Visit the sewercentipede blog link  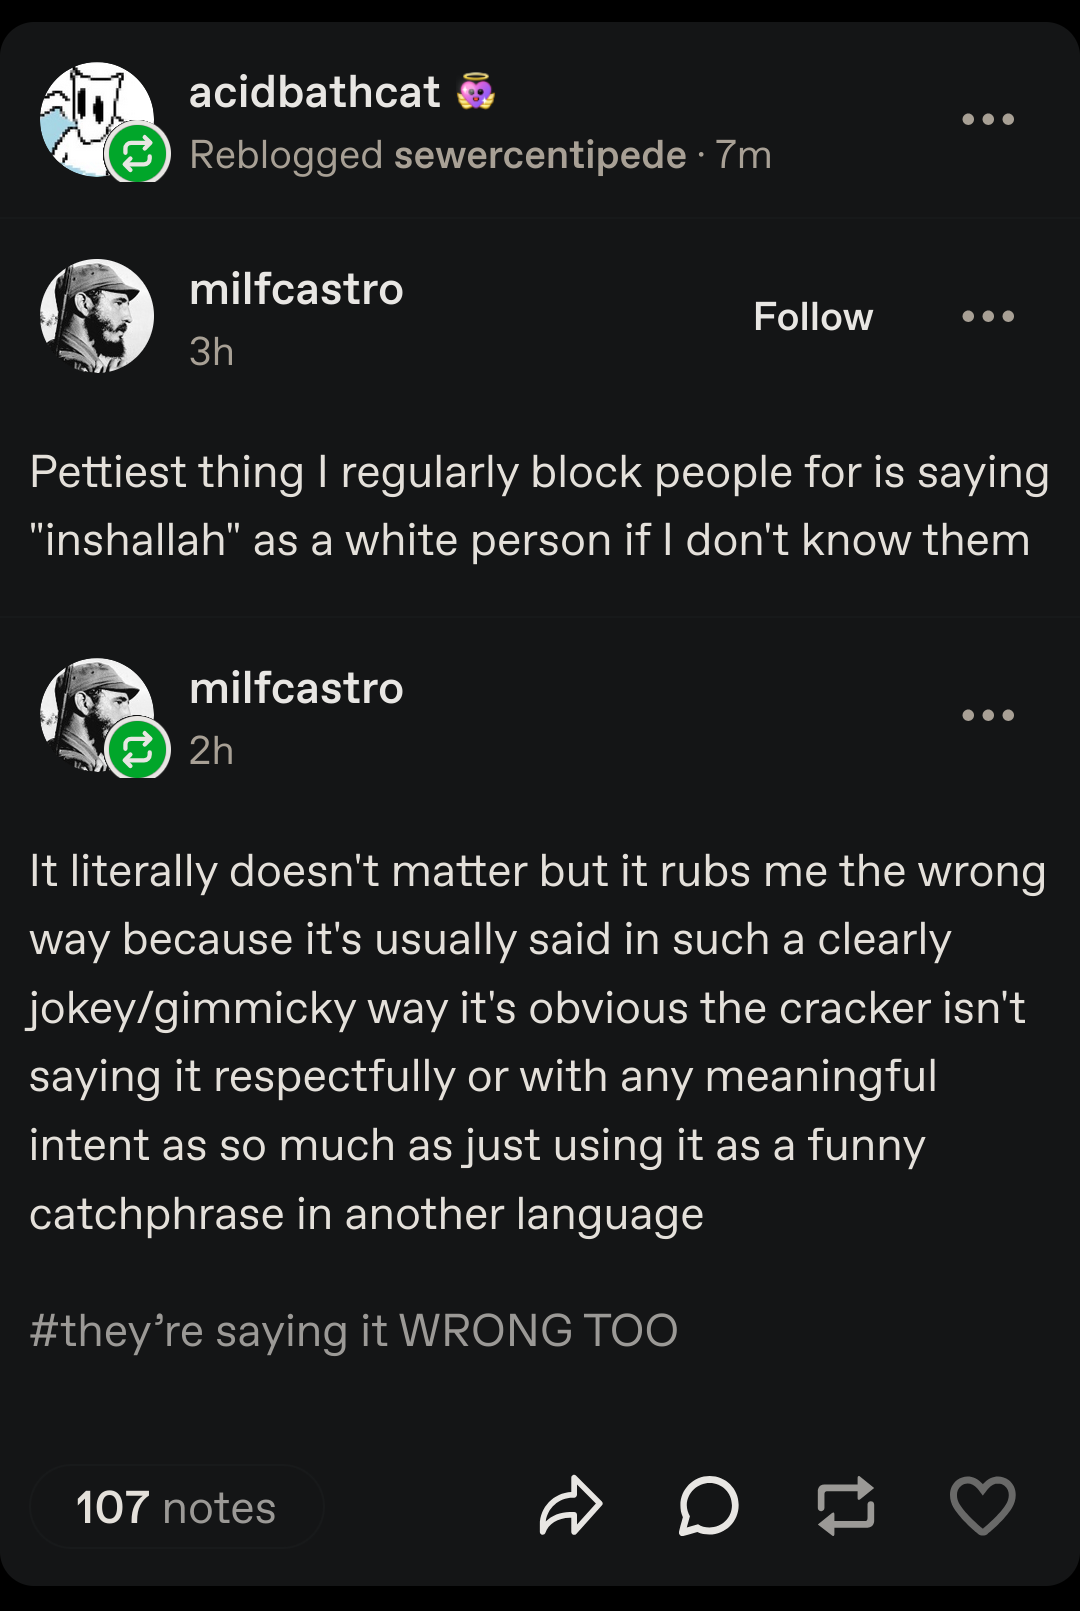pyautogui.click(x=540, y=155)
